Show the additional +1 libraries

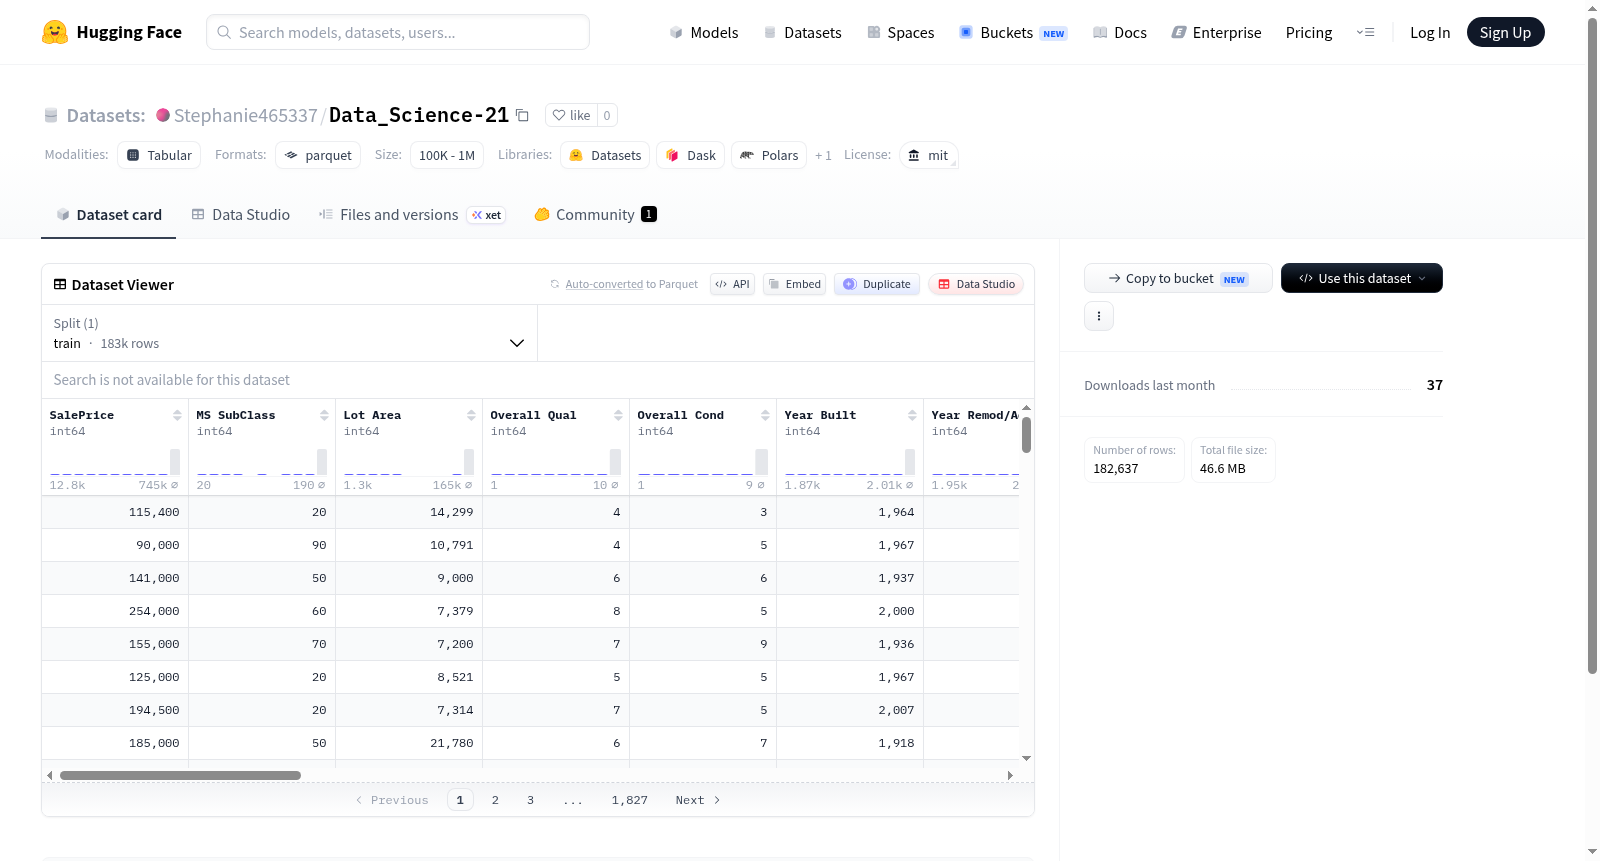click(x=823, y=155)
